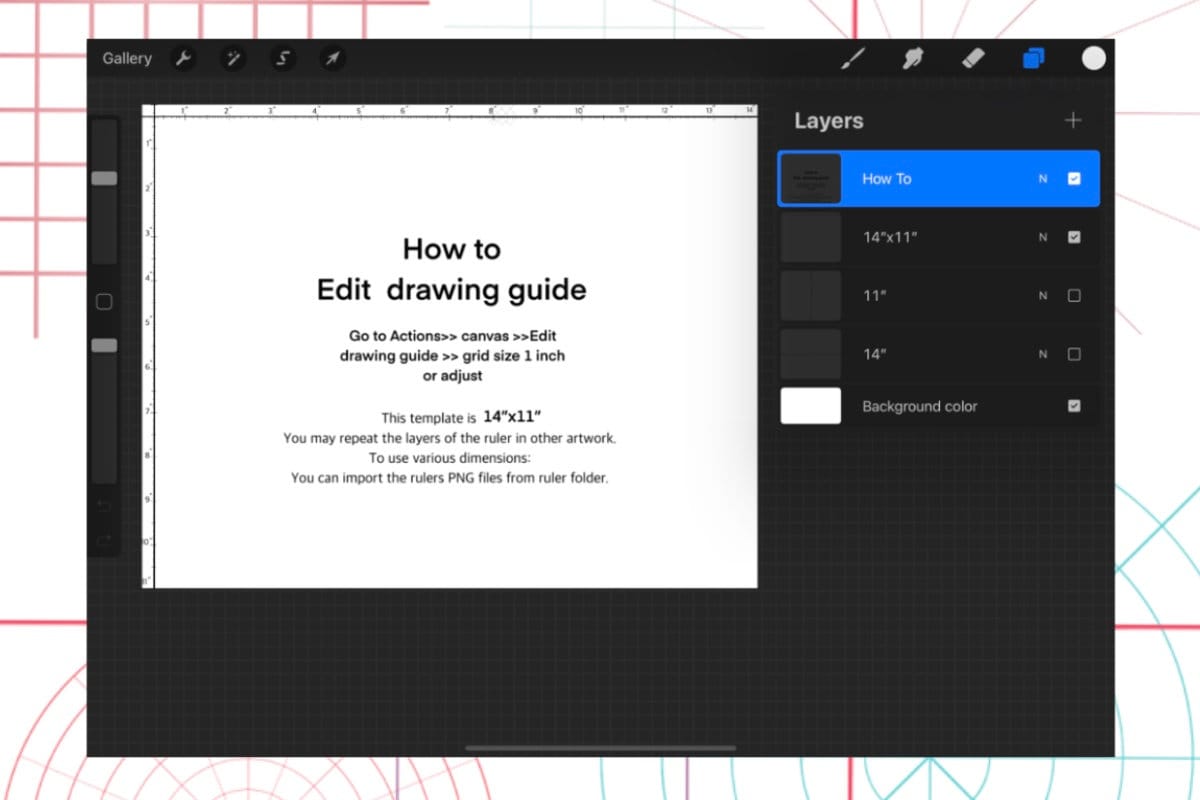This screenshot has height=800, width=1200.
Task: Click the How To layer thumbnail
Action: point(811,179)
